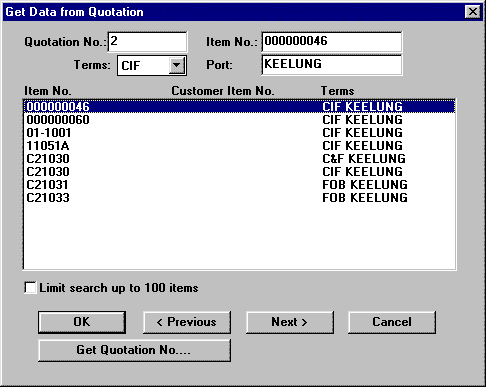
Task: Edit the Port field containing KEELUNG
Action: [x=332, y=65]
